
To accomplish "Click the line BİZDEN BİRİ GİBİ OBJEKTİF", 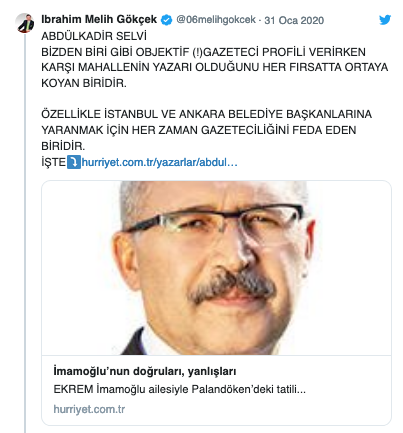I will (203, 52).
